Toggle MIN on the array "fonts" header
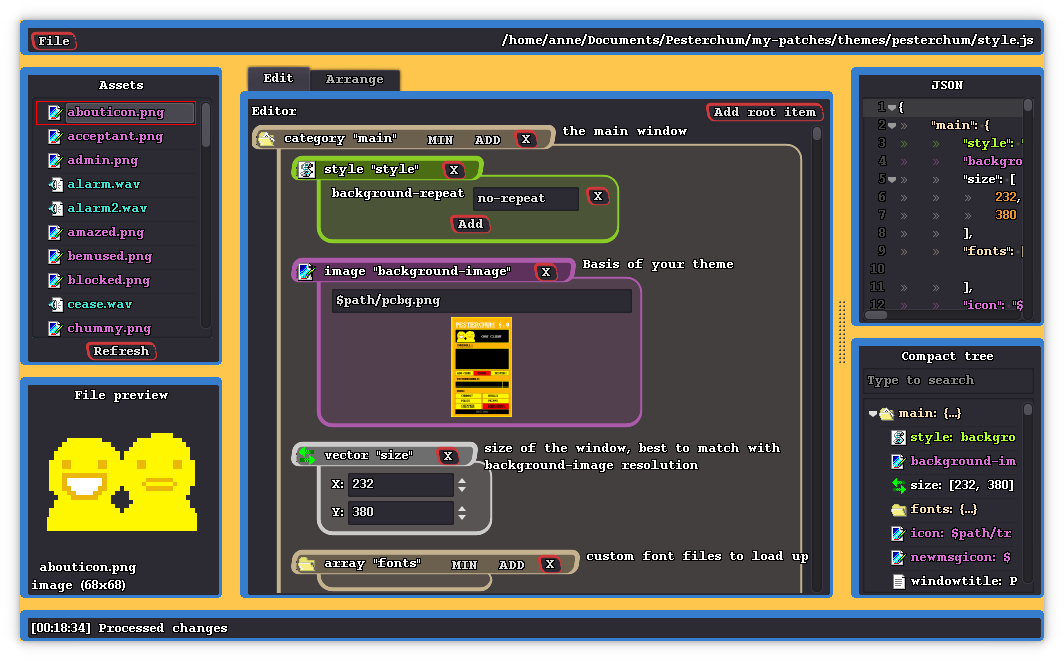Image resolution: width=1064 pixels, height=661 pixels. coord(465,564)
